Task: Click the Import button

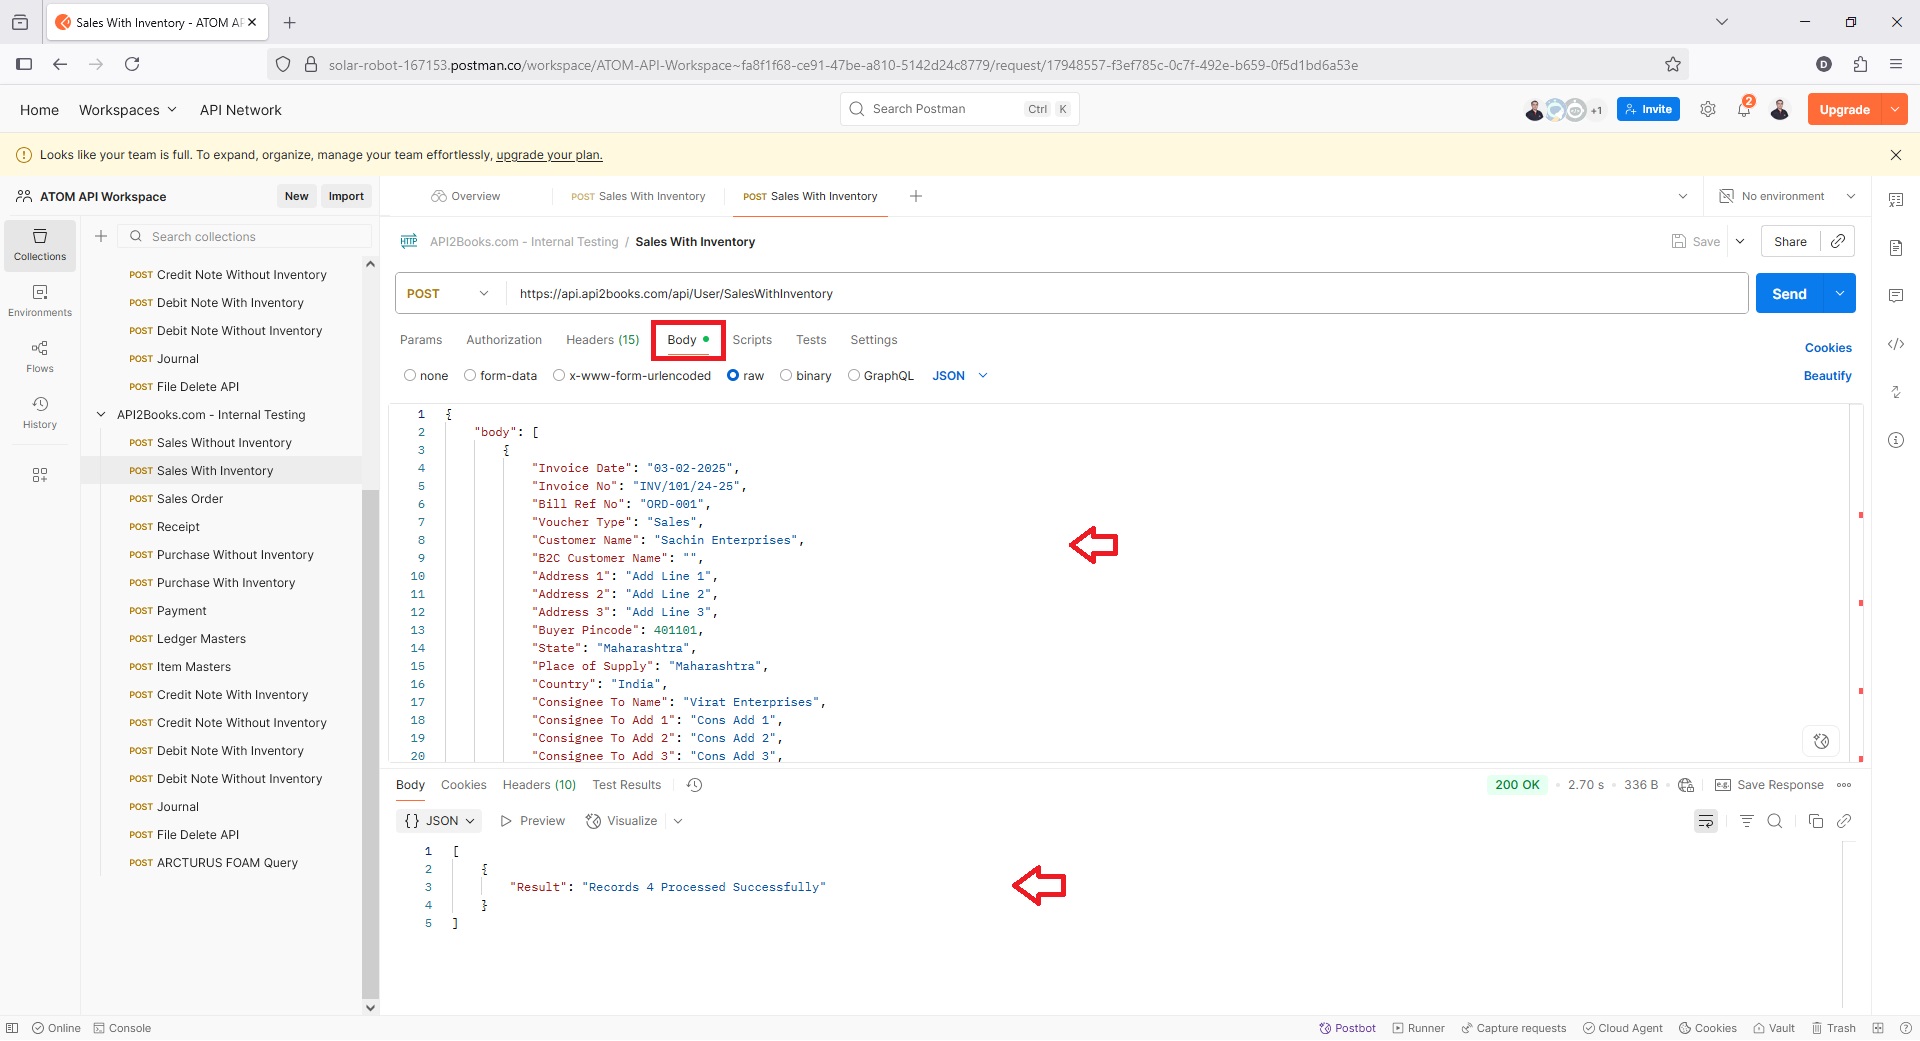Action: point(346,196)
